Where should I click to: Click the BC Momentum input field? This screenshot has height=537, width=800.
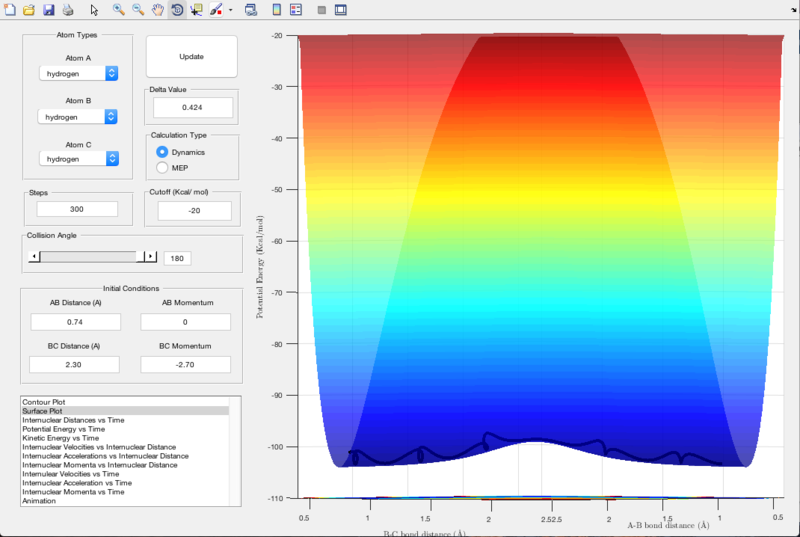click(x=185, y=364)
